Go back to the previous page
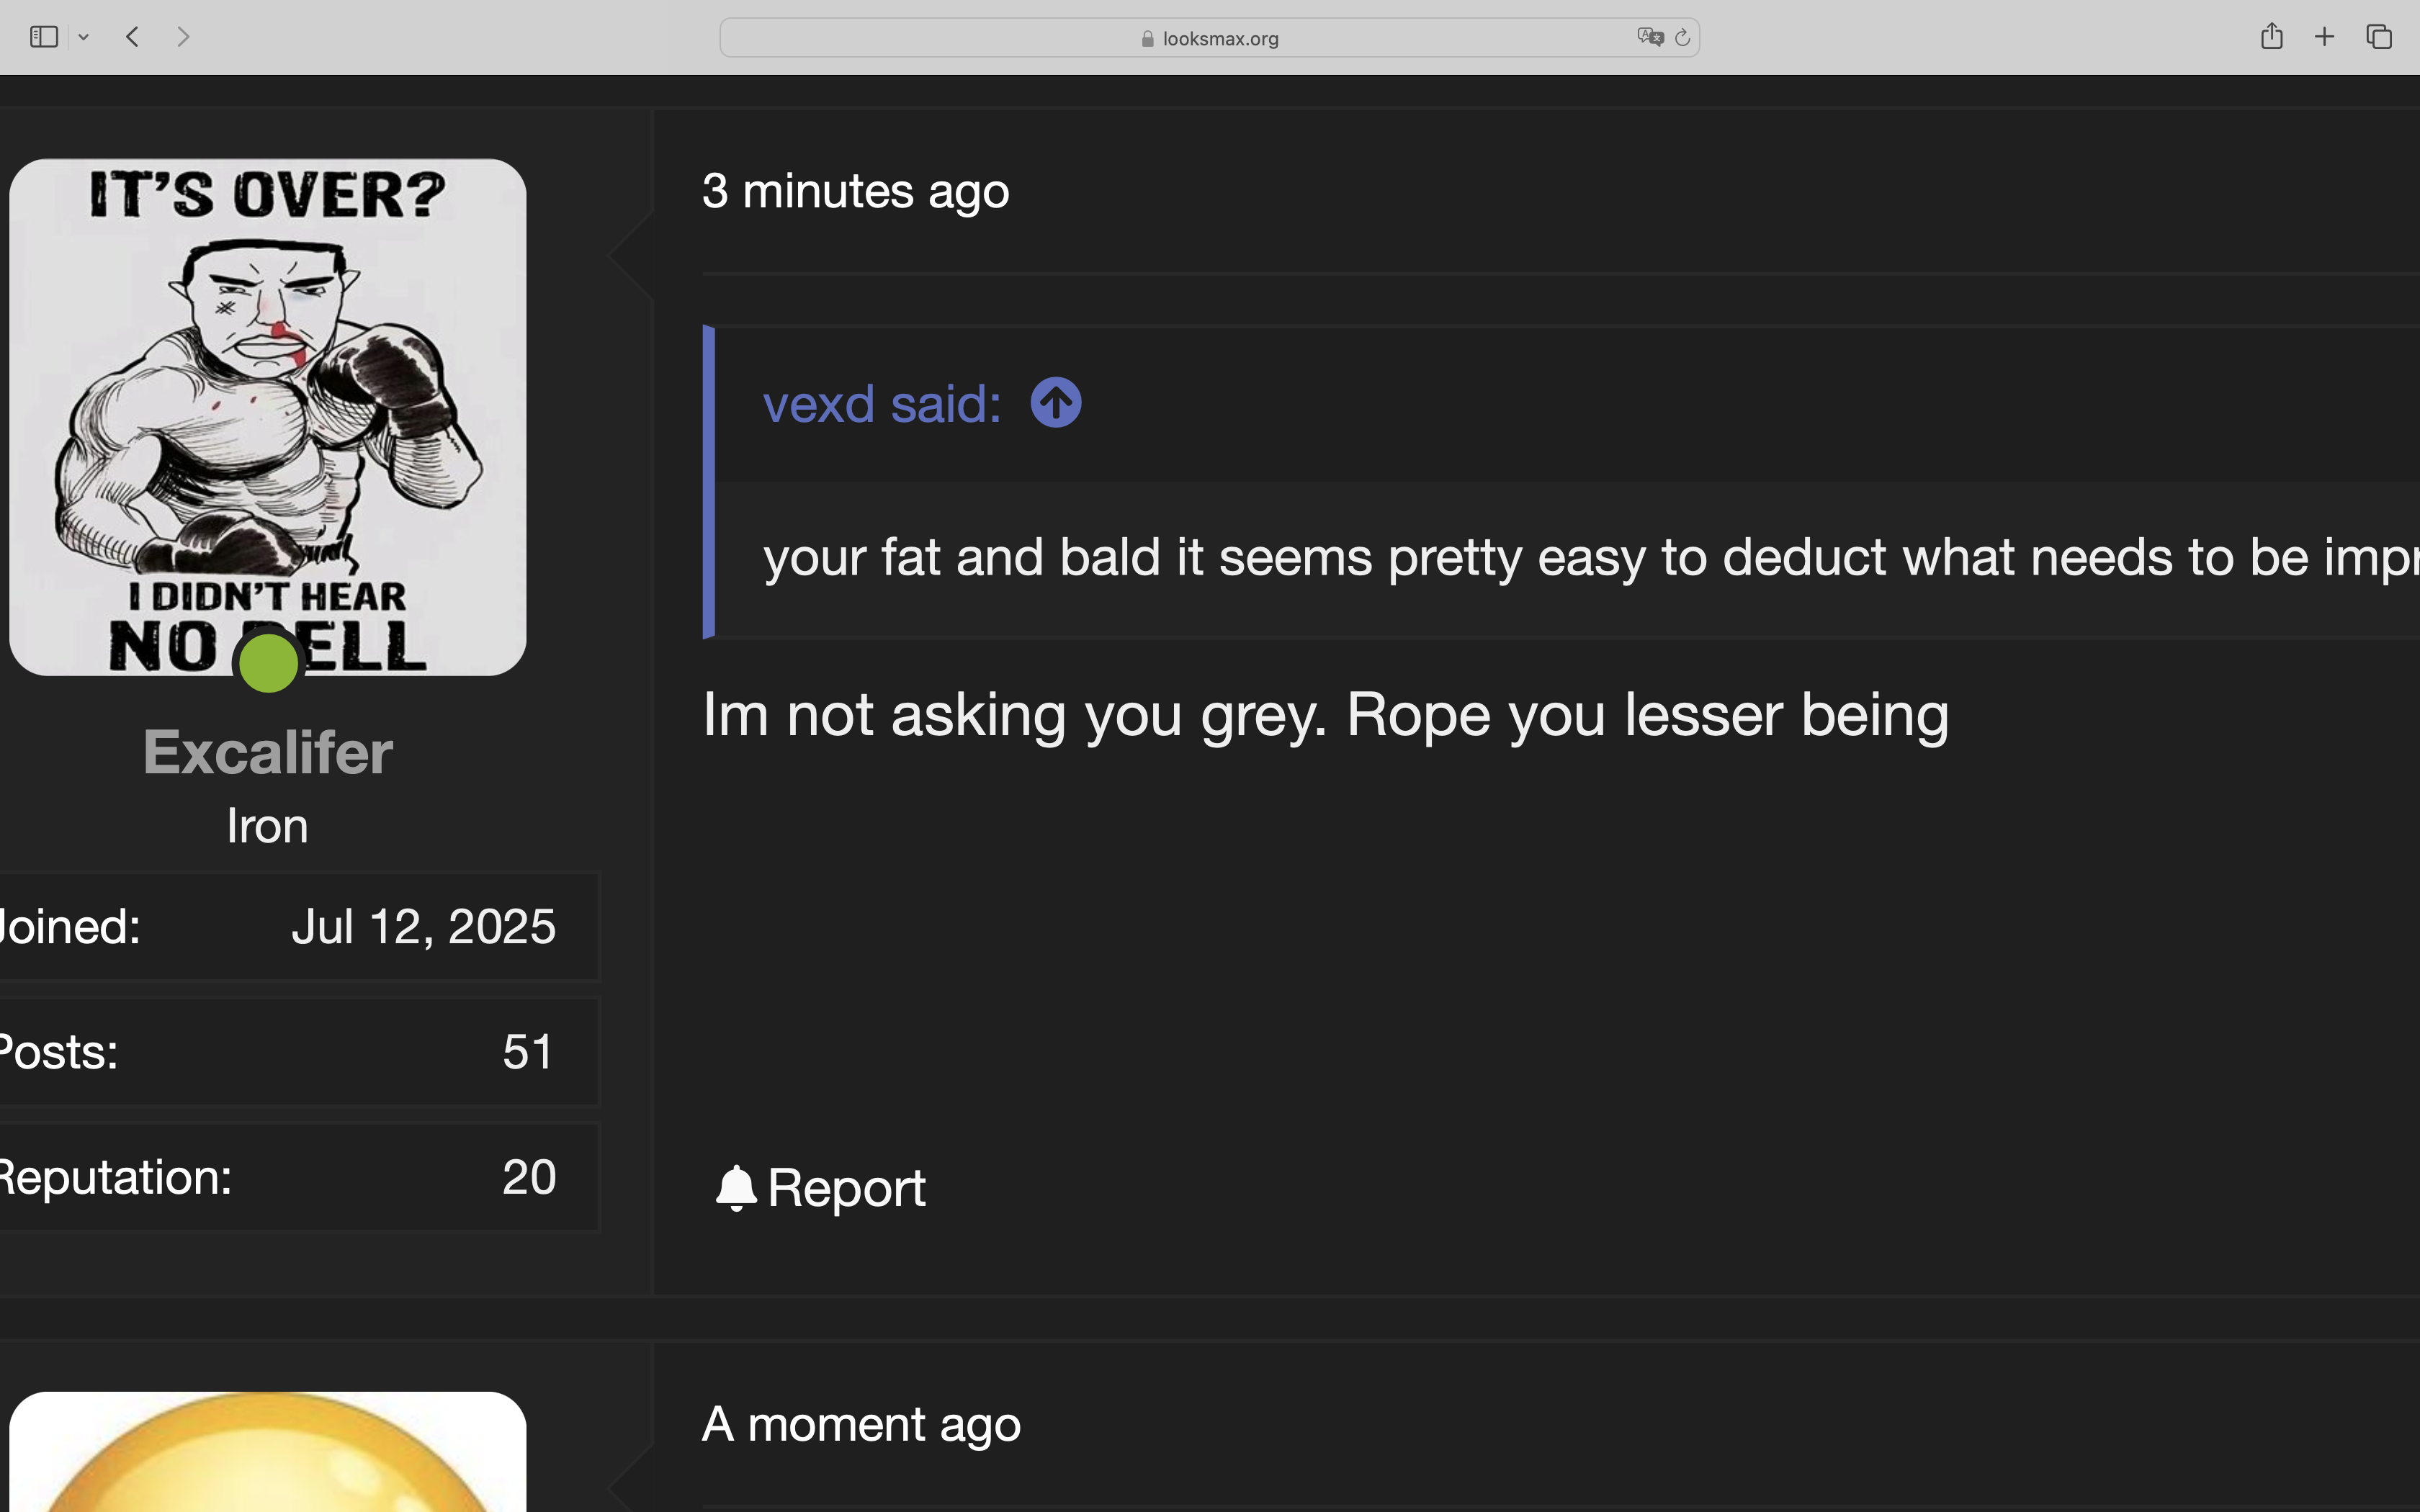Image resolution: width=2420 pixels, height=1512 pixels. click(x=132, y=37)
